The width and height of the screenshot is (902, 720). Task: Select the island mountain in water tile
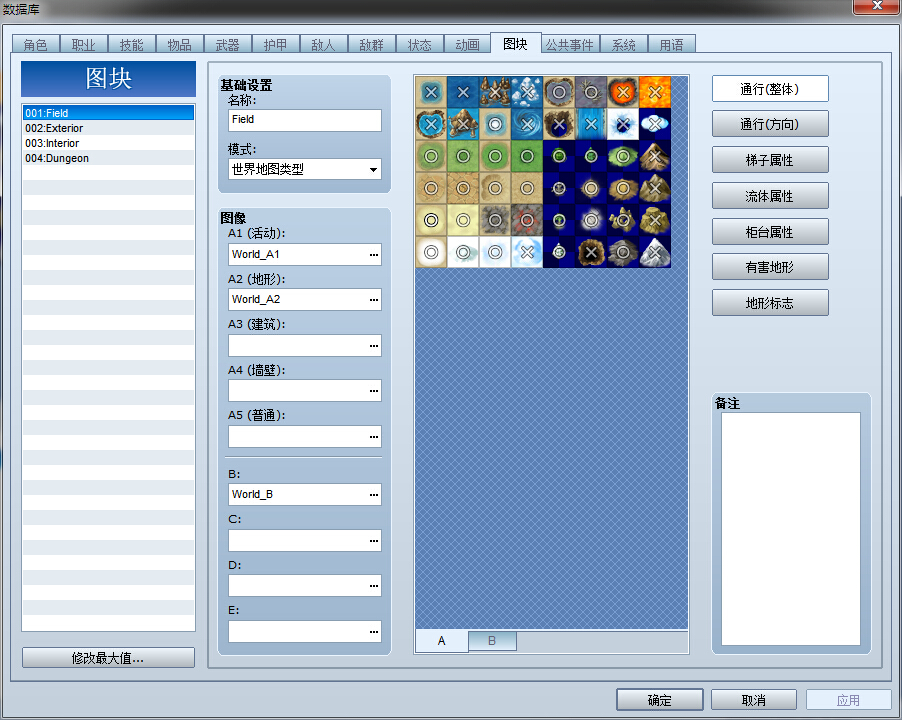463,124
